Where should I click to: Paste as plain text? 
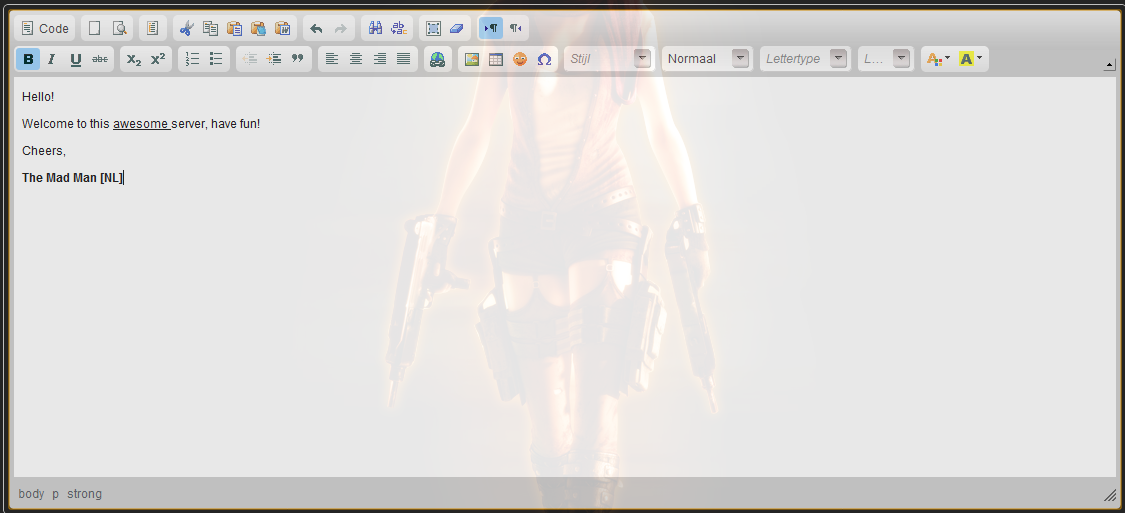click(x=258, y=29)
